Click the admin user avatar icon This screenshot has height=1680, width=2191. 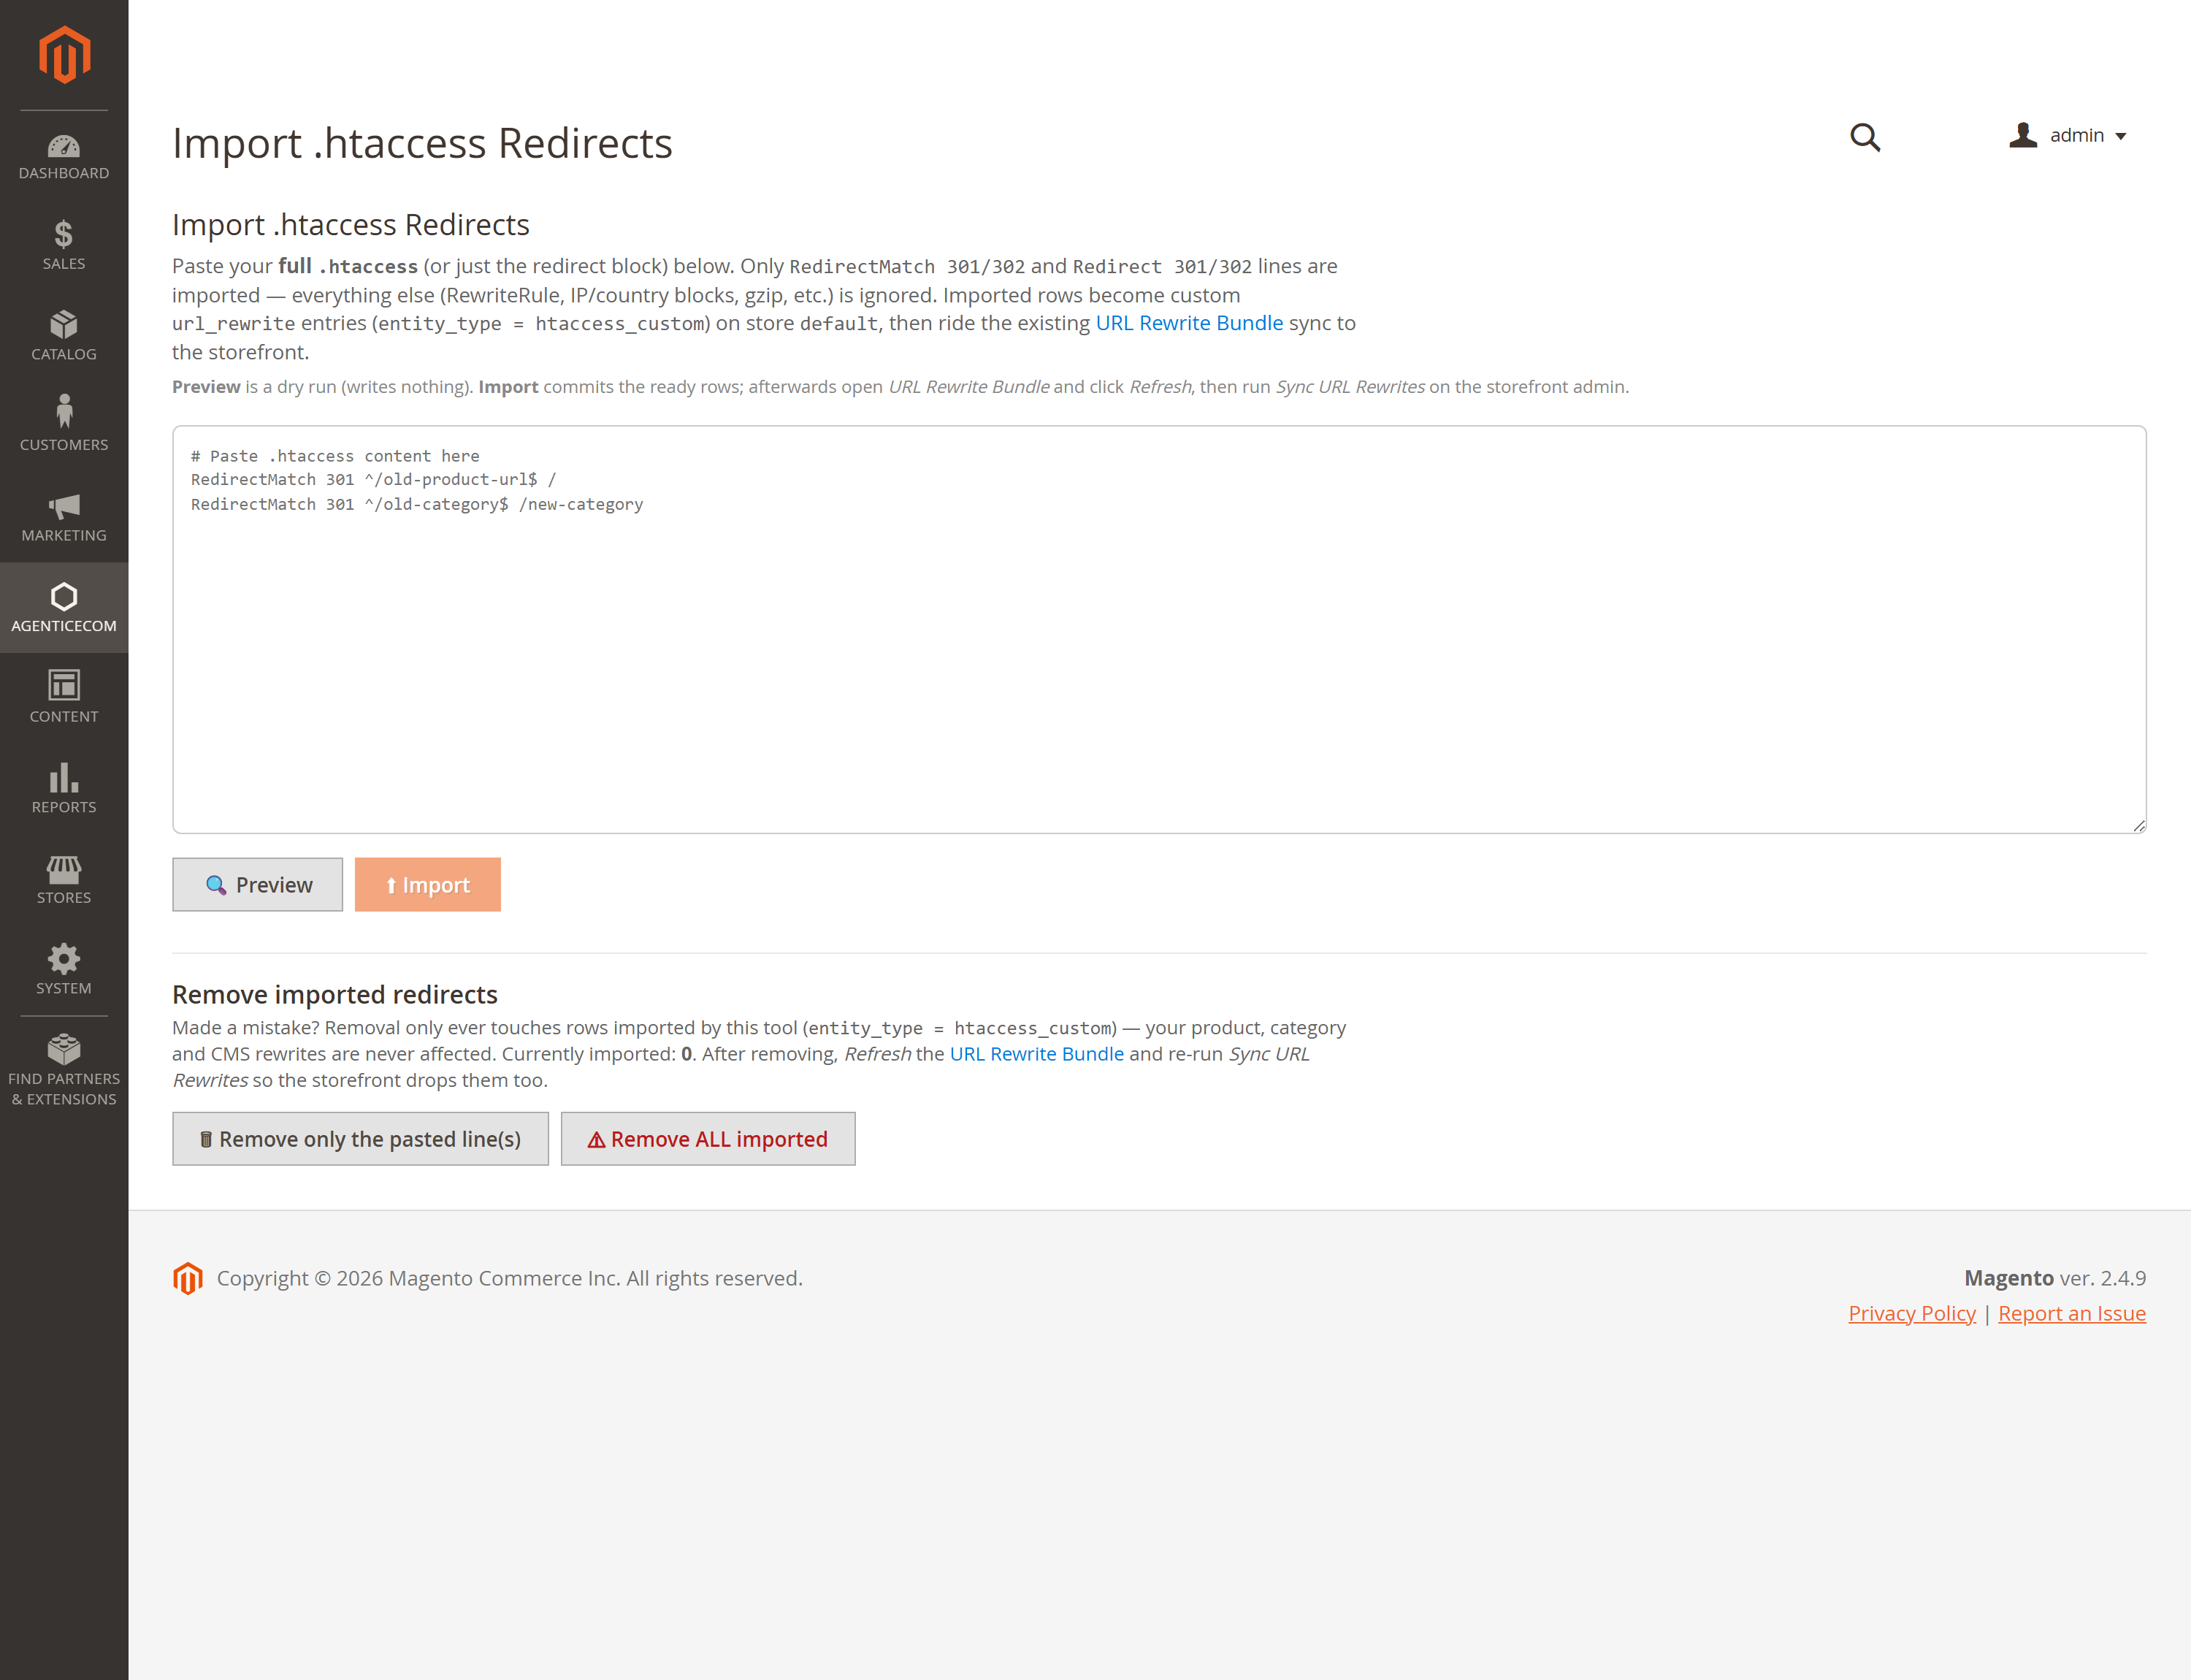click(2023, 135)
